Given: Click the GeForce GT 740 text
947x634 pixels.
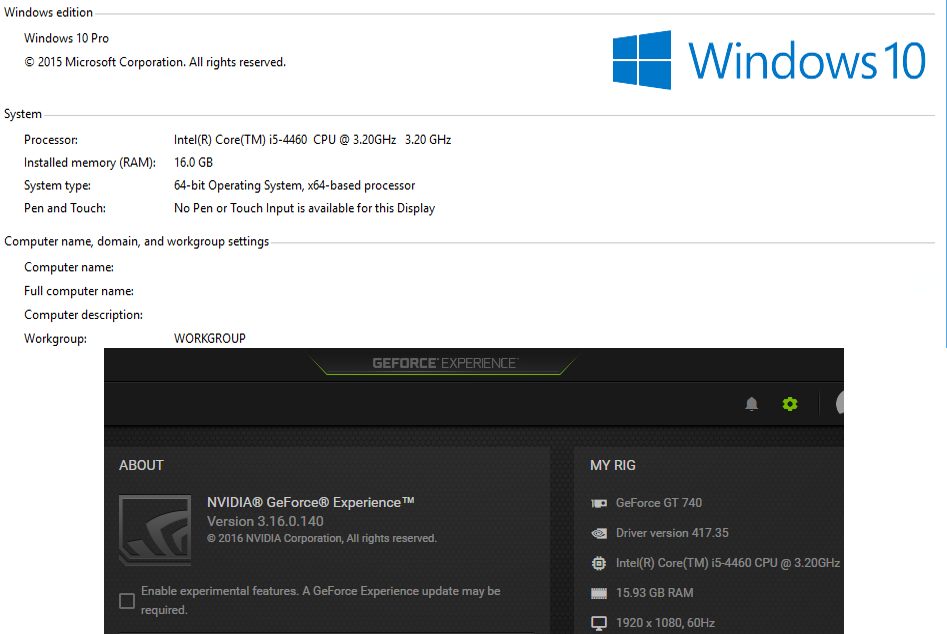Looking at the screenshot, I should [659, 503].
